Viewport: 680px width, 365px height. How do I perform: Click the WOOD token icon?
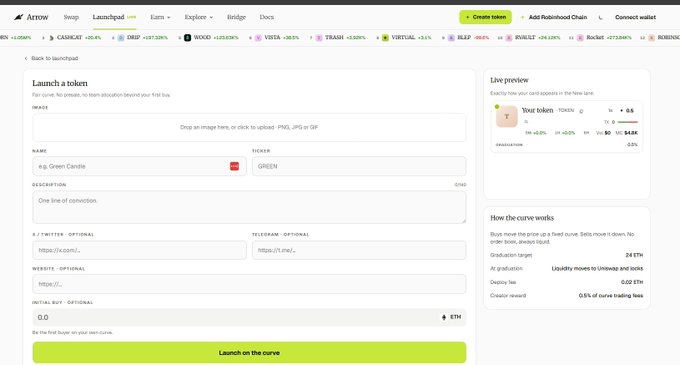coord(187,38)
